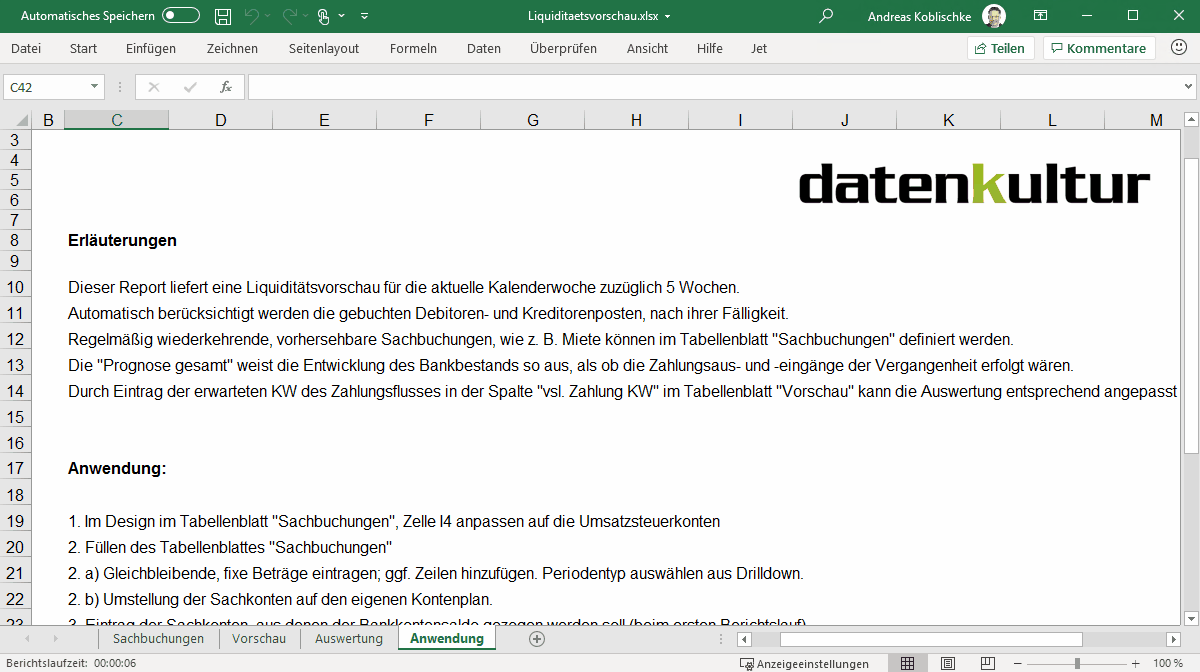Open the Formeln ribbon tab
1200x672 pixels.
click(x=413, y=48)
